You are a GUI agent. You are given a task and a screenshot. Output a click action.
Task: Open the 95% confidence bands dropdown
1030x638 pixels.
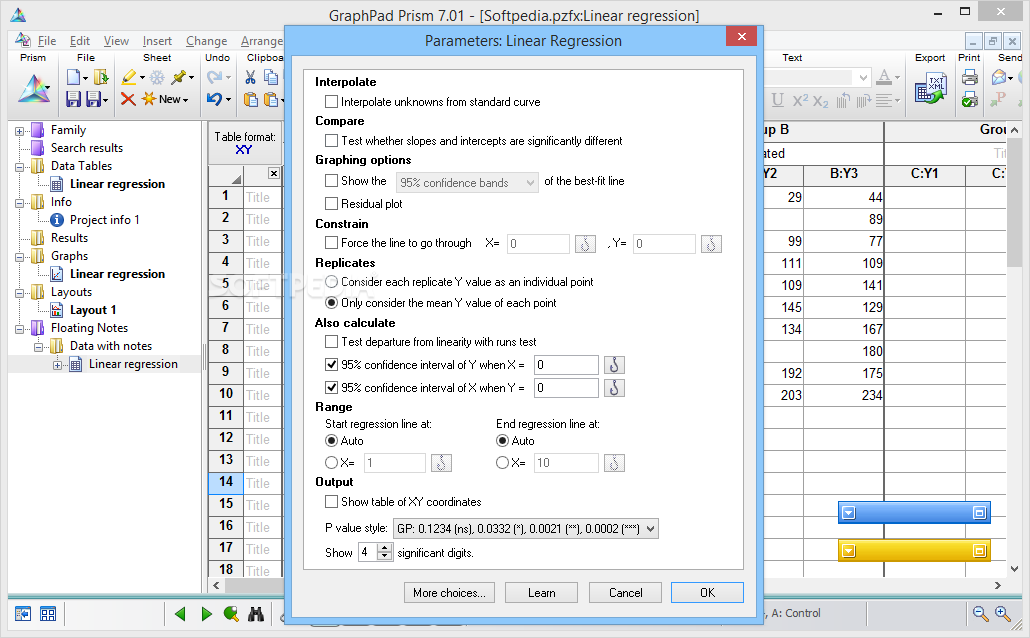click(467, 182)
